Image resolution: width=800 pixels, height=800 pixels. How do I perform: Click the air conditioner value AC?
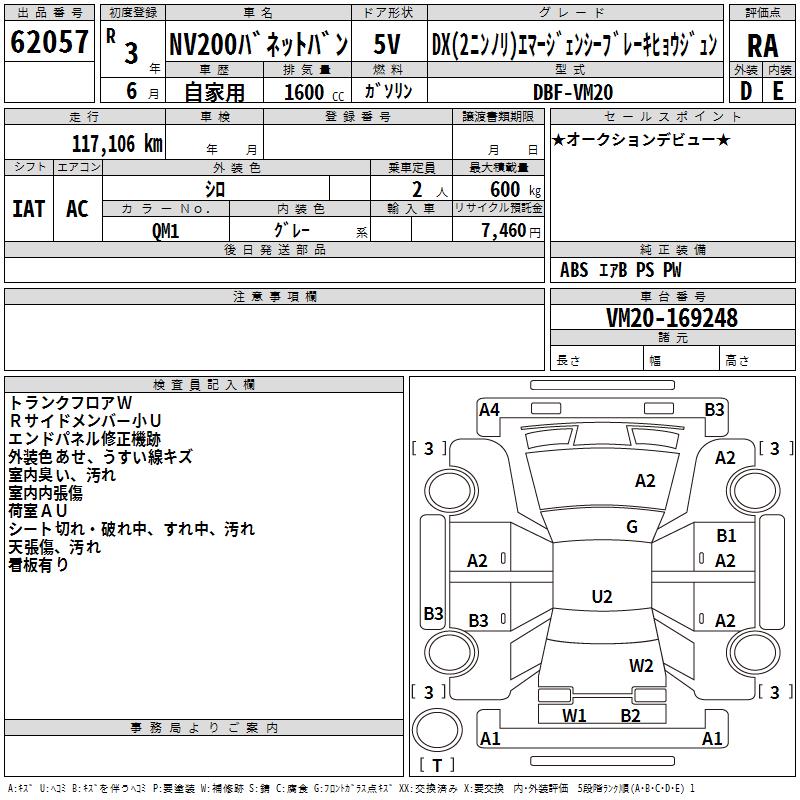click(x=77, y=209)
